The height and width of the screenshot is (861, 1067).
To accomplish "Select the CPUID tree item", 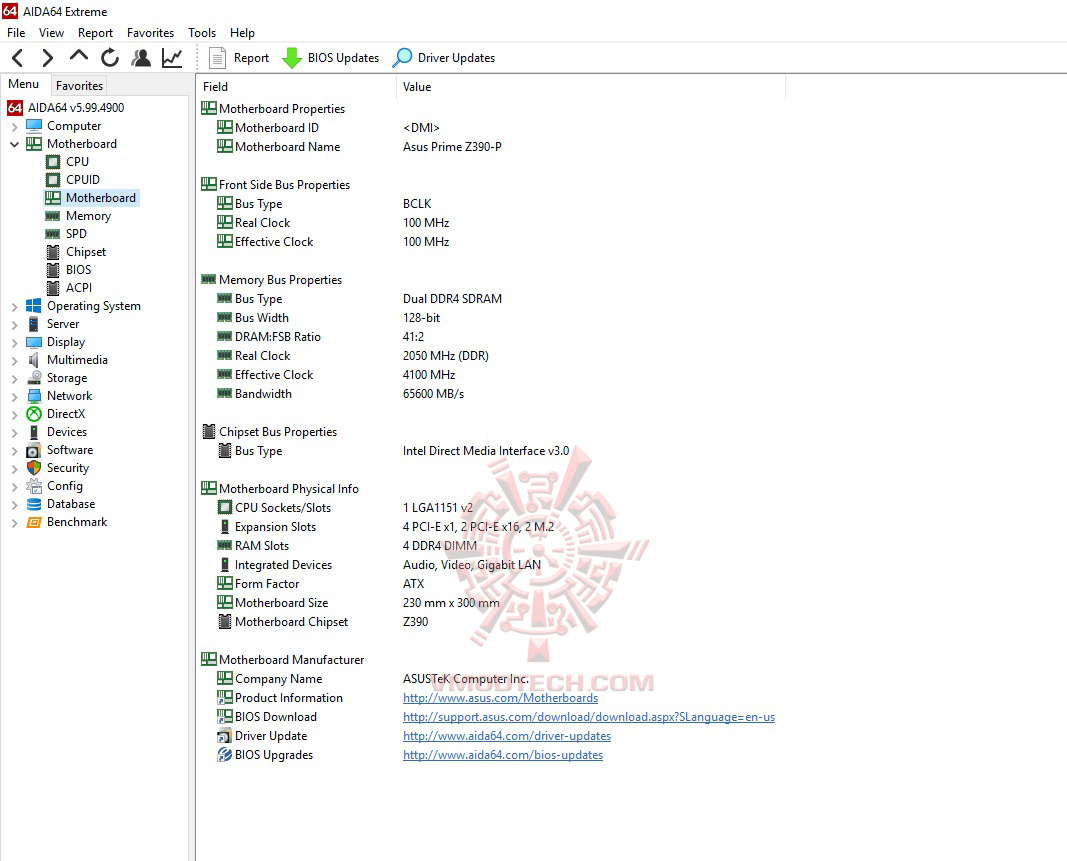I will (82, 180).
